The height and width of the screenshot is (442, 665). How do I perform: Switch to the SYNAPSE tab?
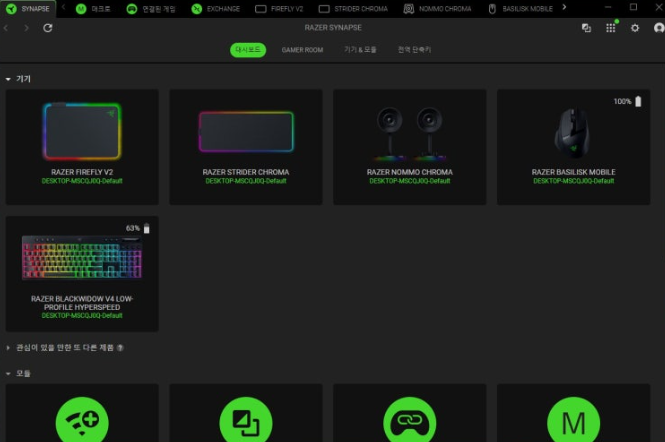28,8
